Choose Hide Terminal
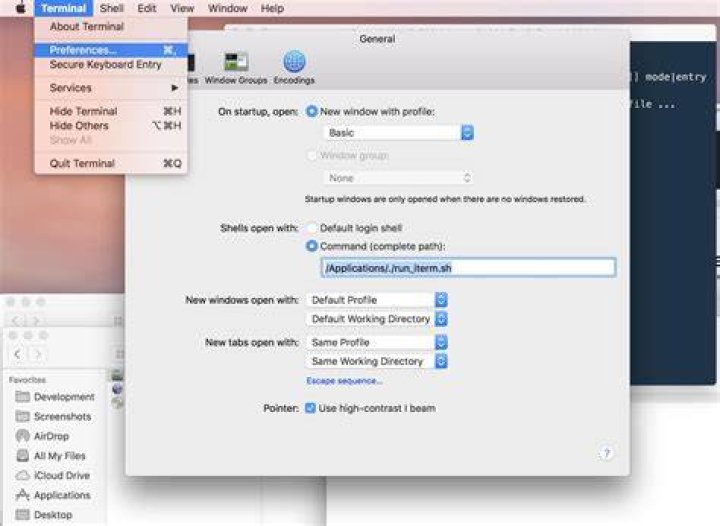 tap(111, 111)
